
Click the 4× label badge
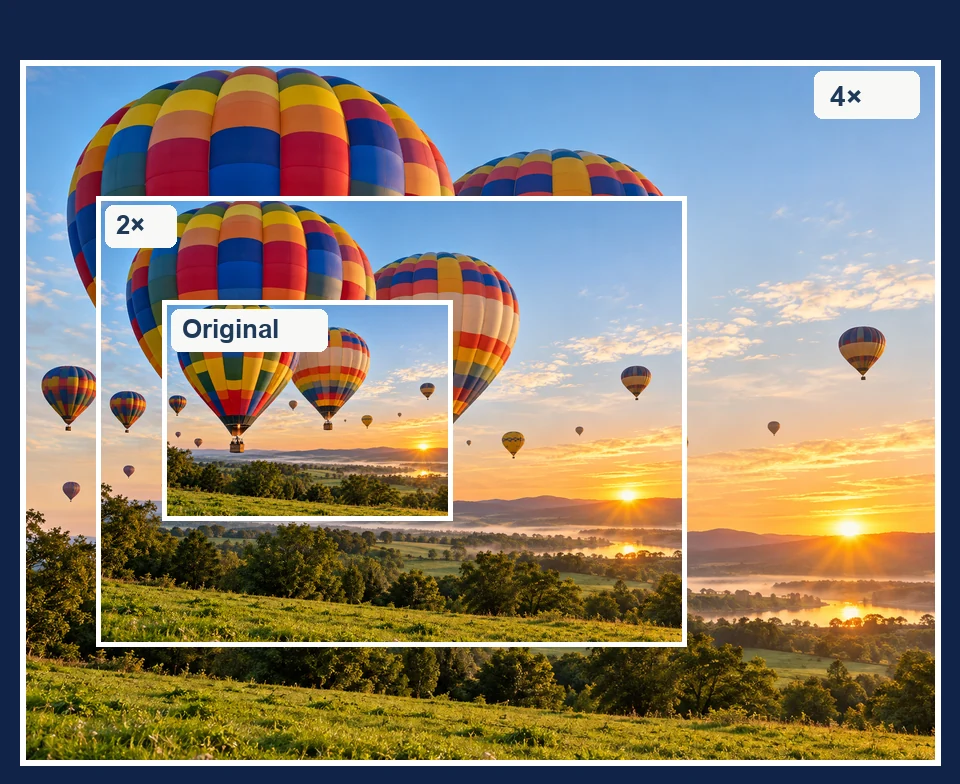coord(866,95)
